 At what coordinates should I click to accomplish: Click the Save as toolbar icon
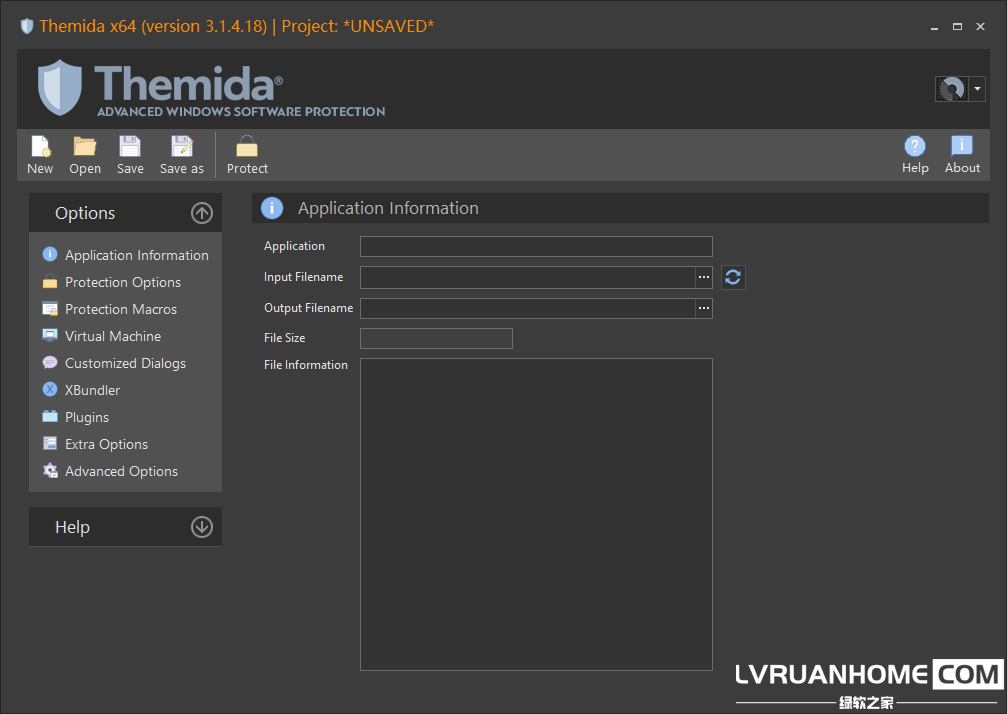[181, 147]
